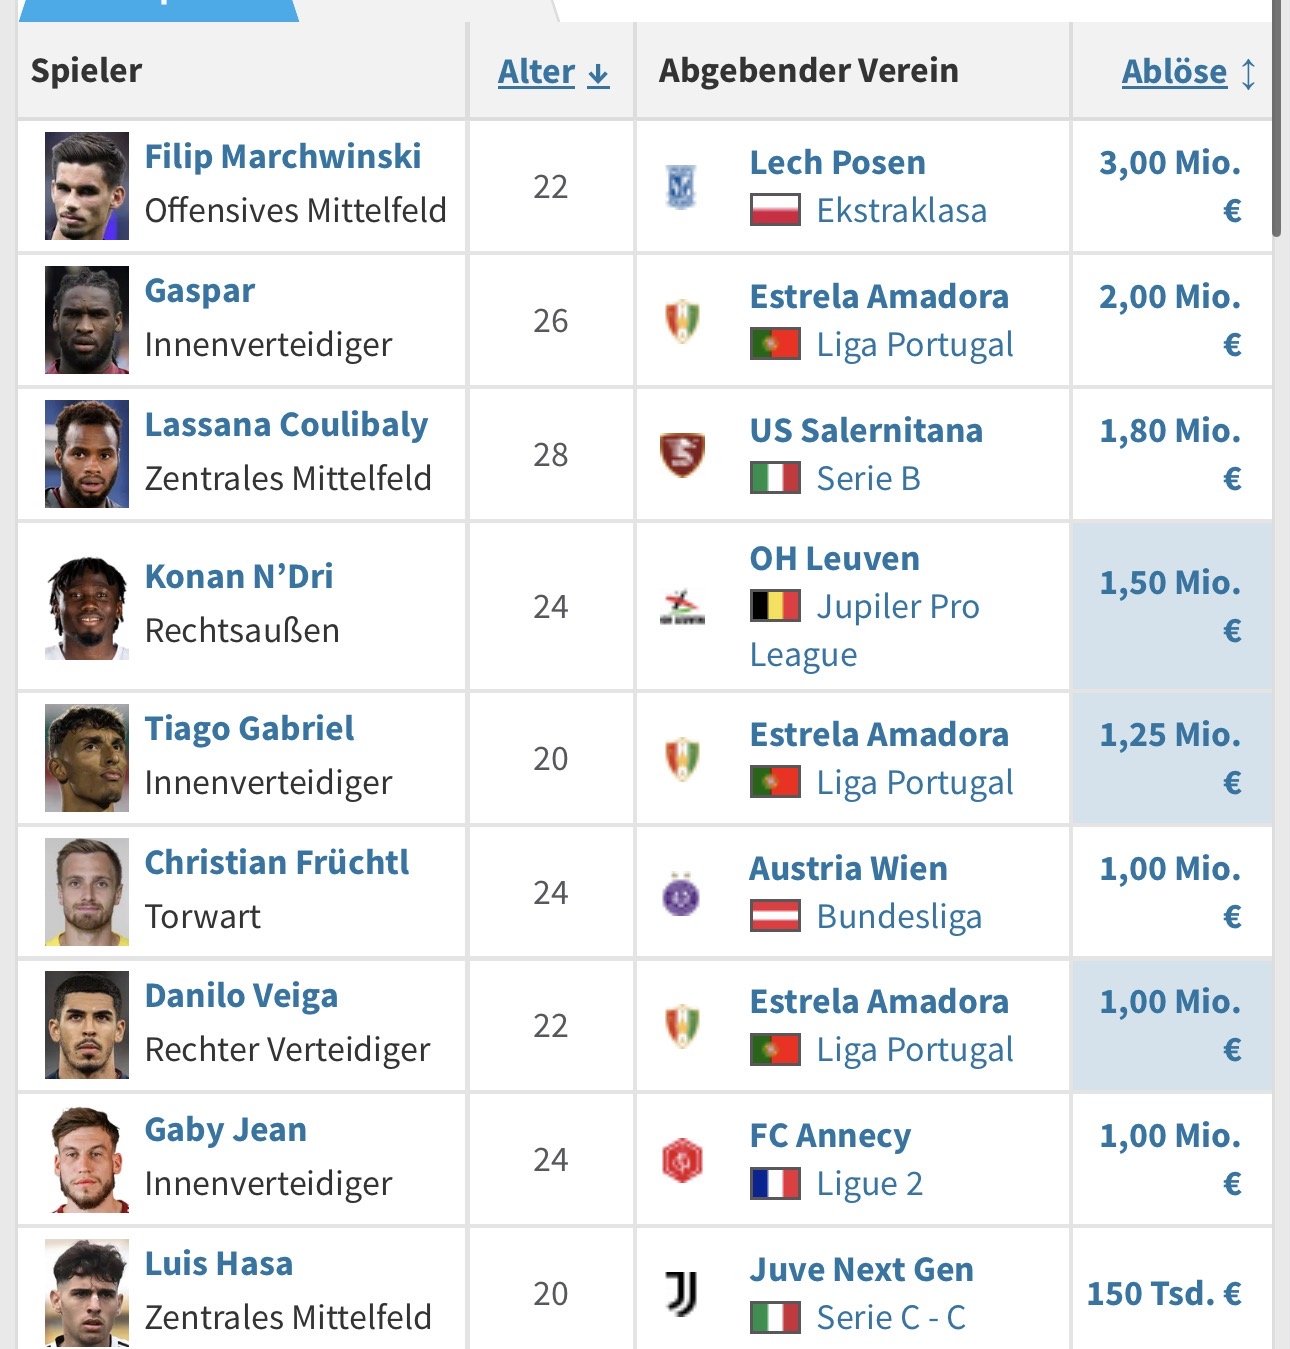This screenshot has height=1349, width=1290.
Task: Open the Juve Next Gen club page
Action: [x=861, y=1269]
